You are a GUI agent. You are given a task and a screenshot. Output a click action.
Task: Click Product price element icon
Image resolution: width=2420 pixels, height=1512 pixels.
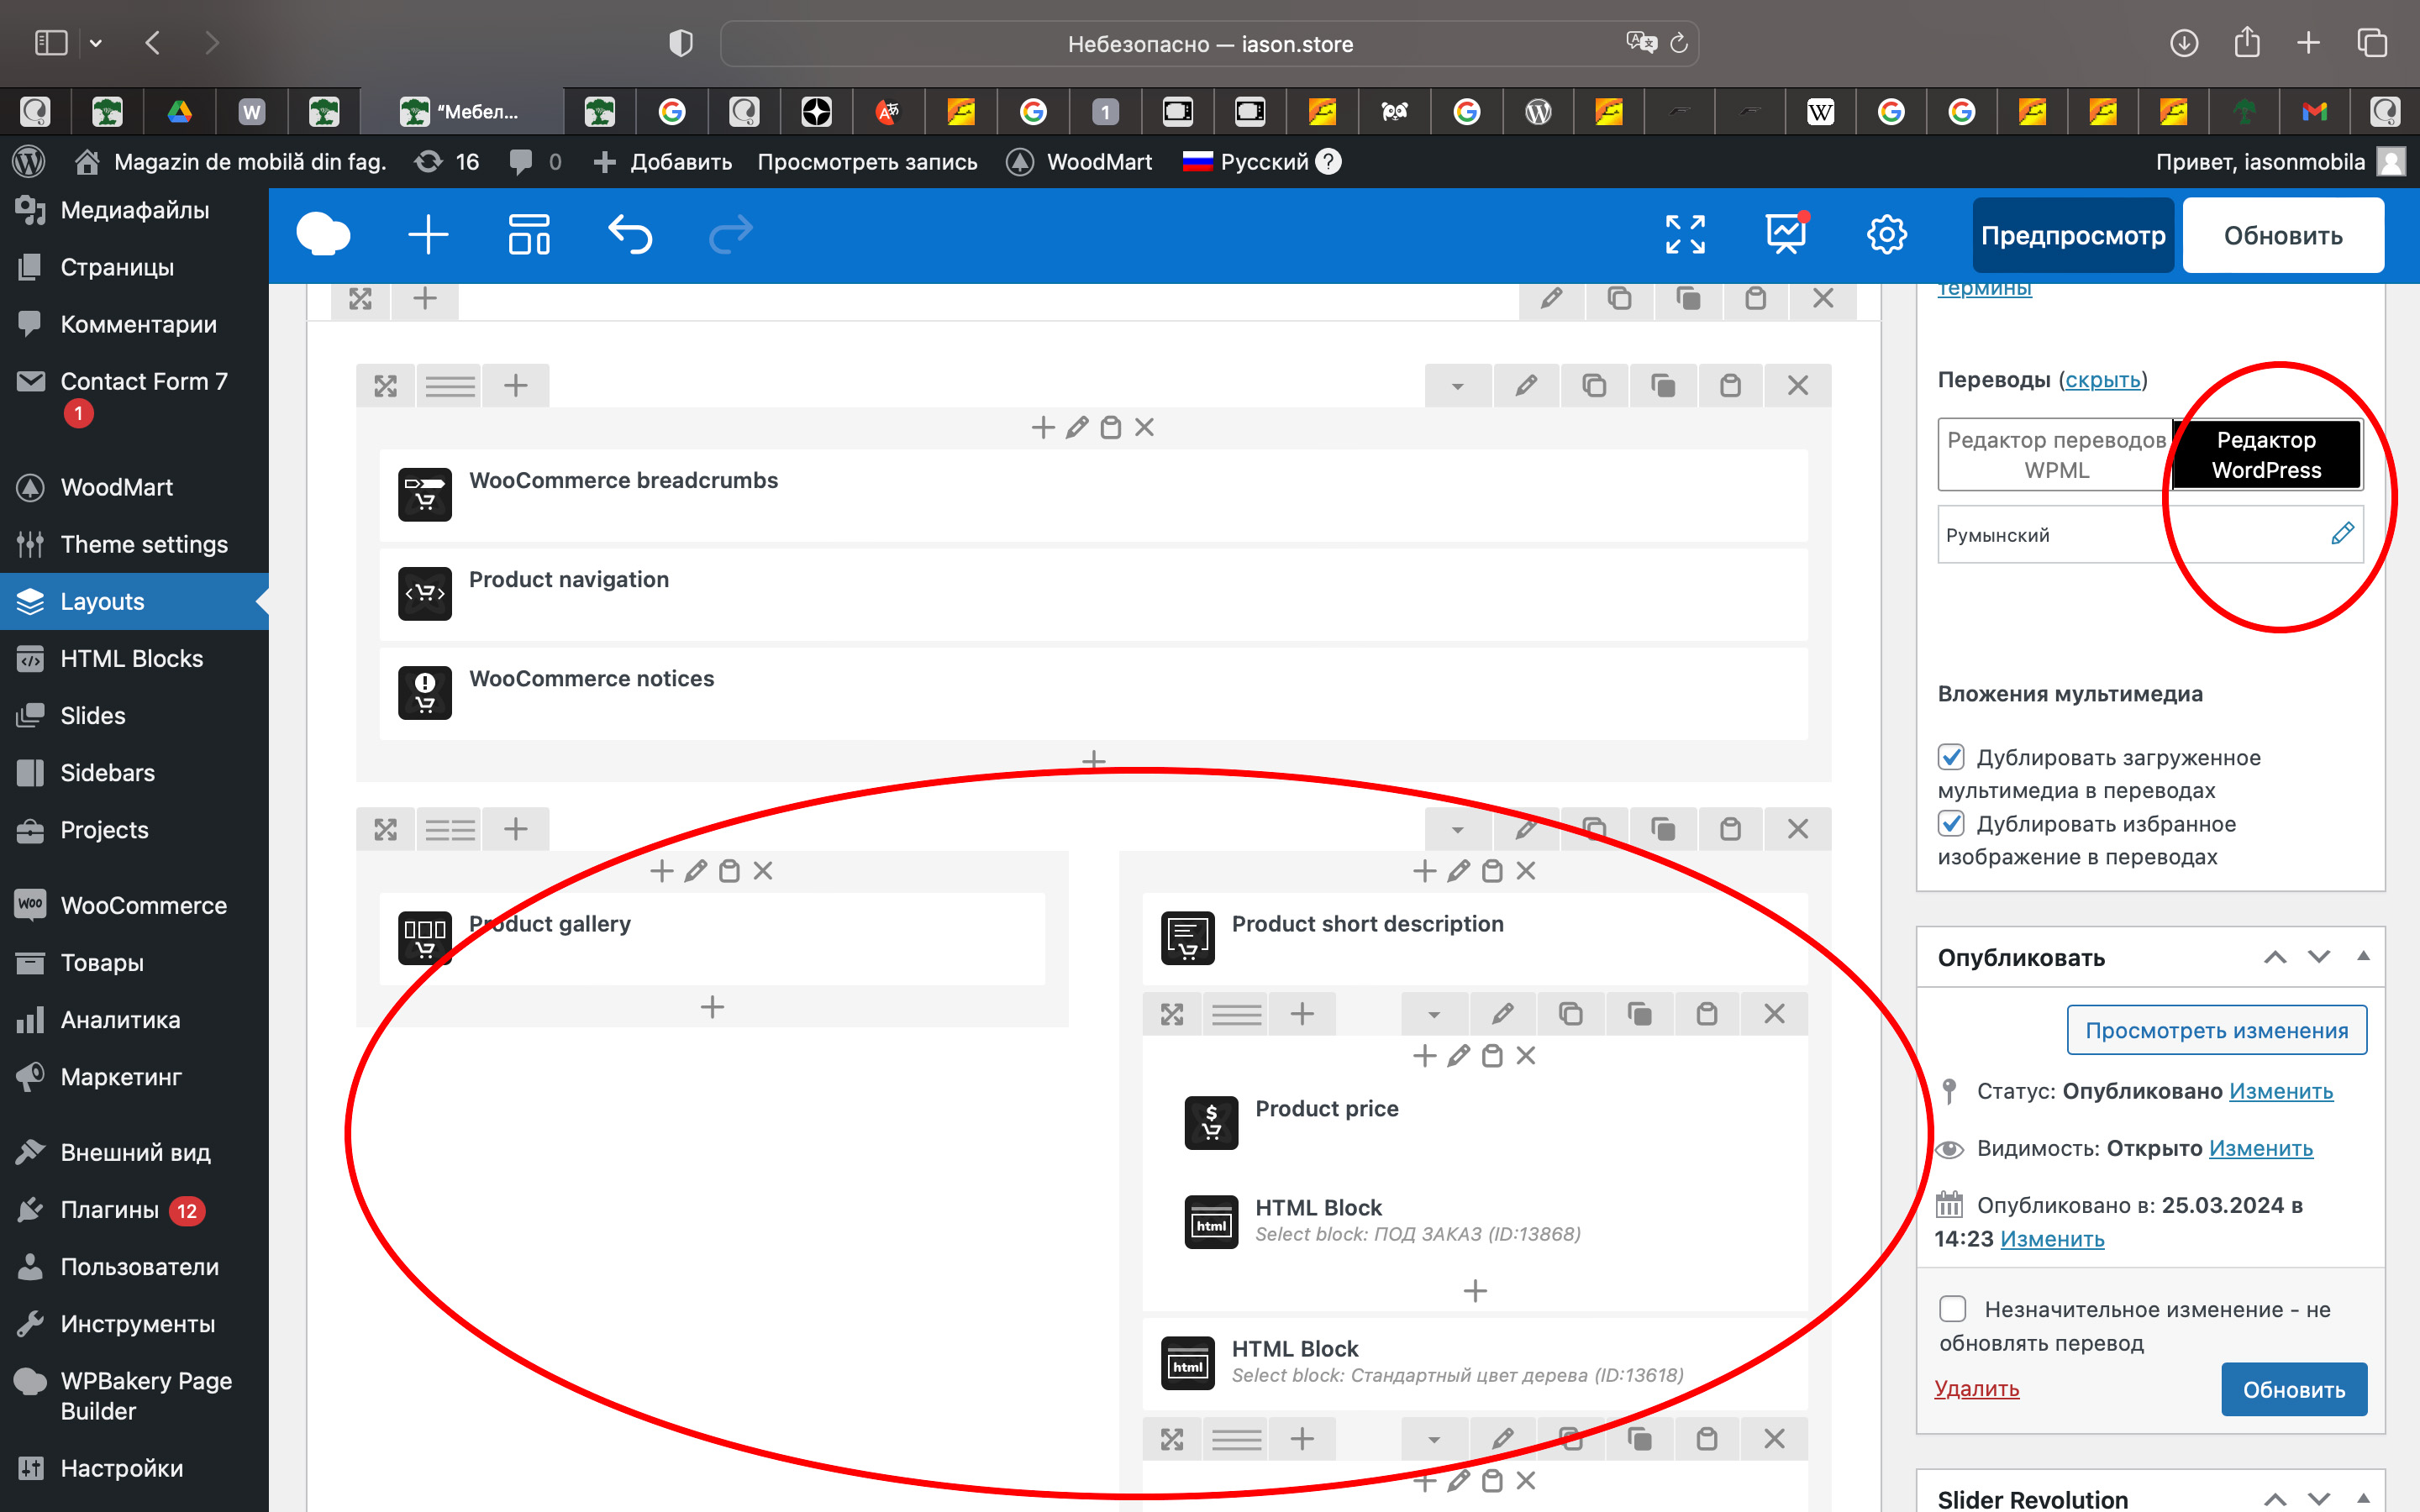coord(1211,1122)
